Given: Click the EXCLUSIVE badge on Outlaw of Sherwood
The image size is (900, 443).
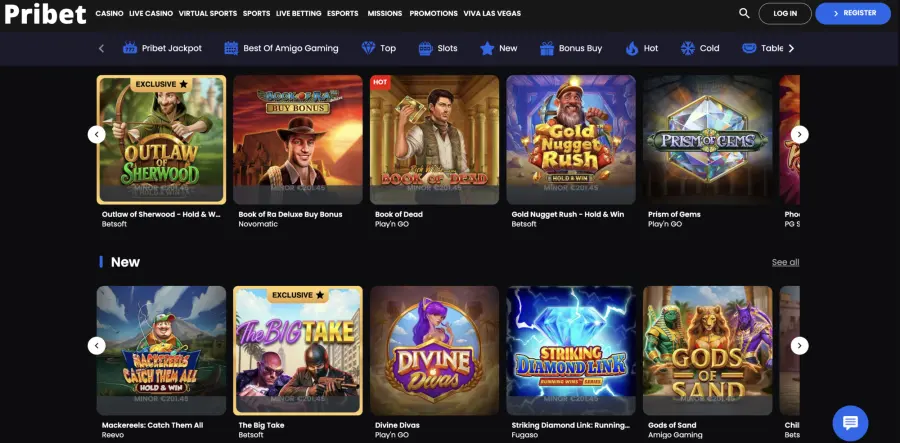Looking at the screenshot, I should pos(161,84).
